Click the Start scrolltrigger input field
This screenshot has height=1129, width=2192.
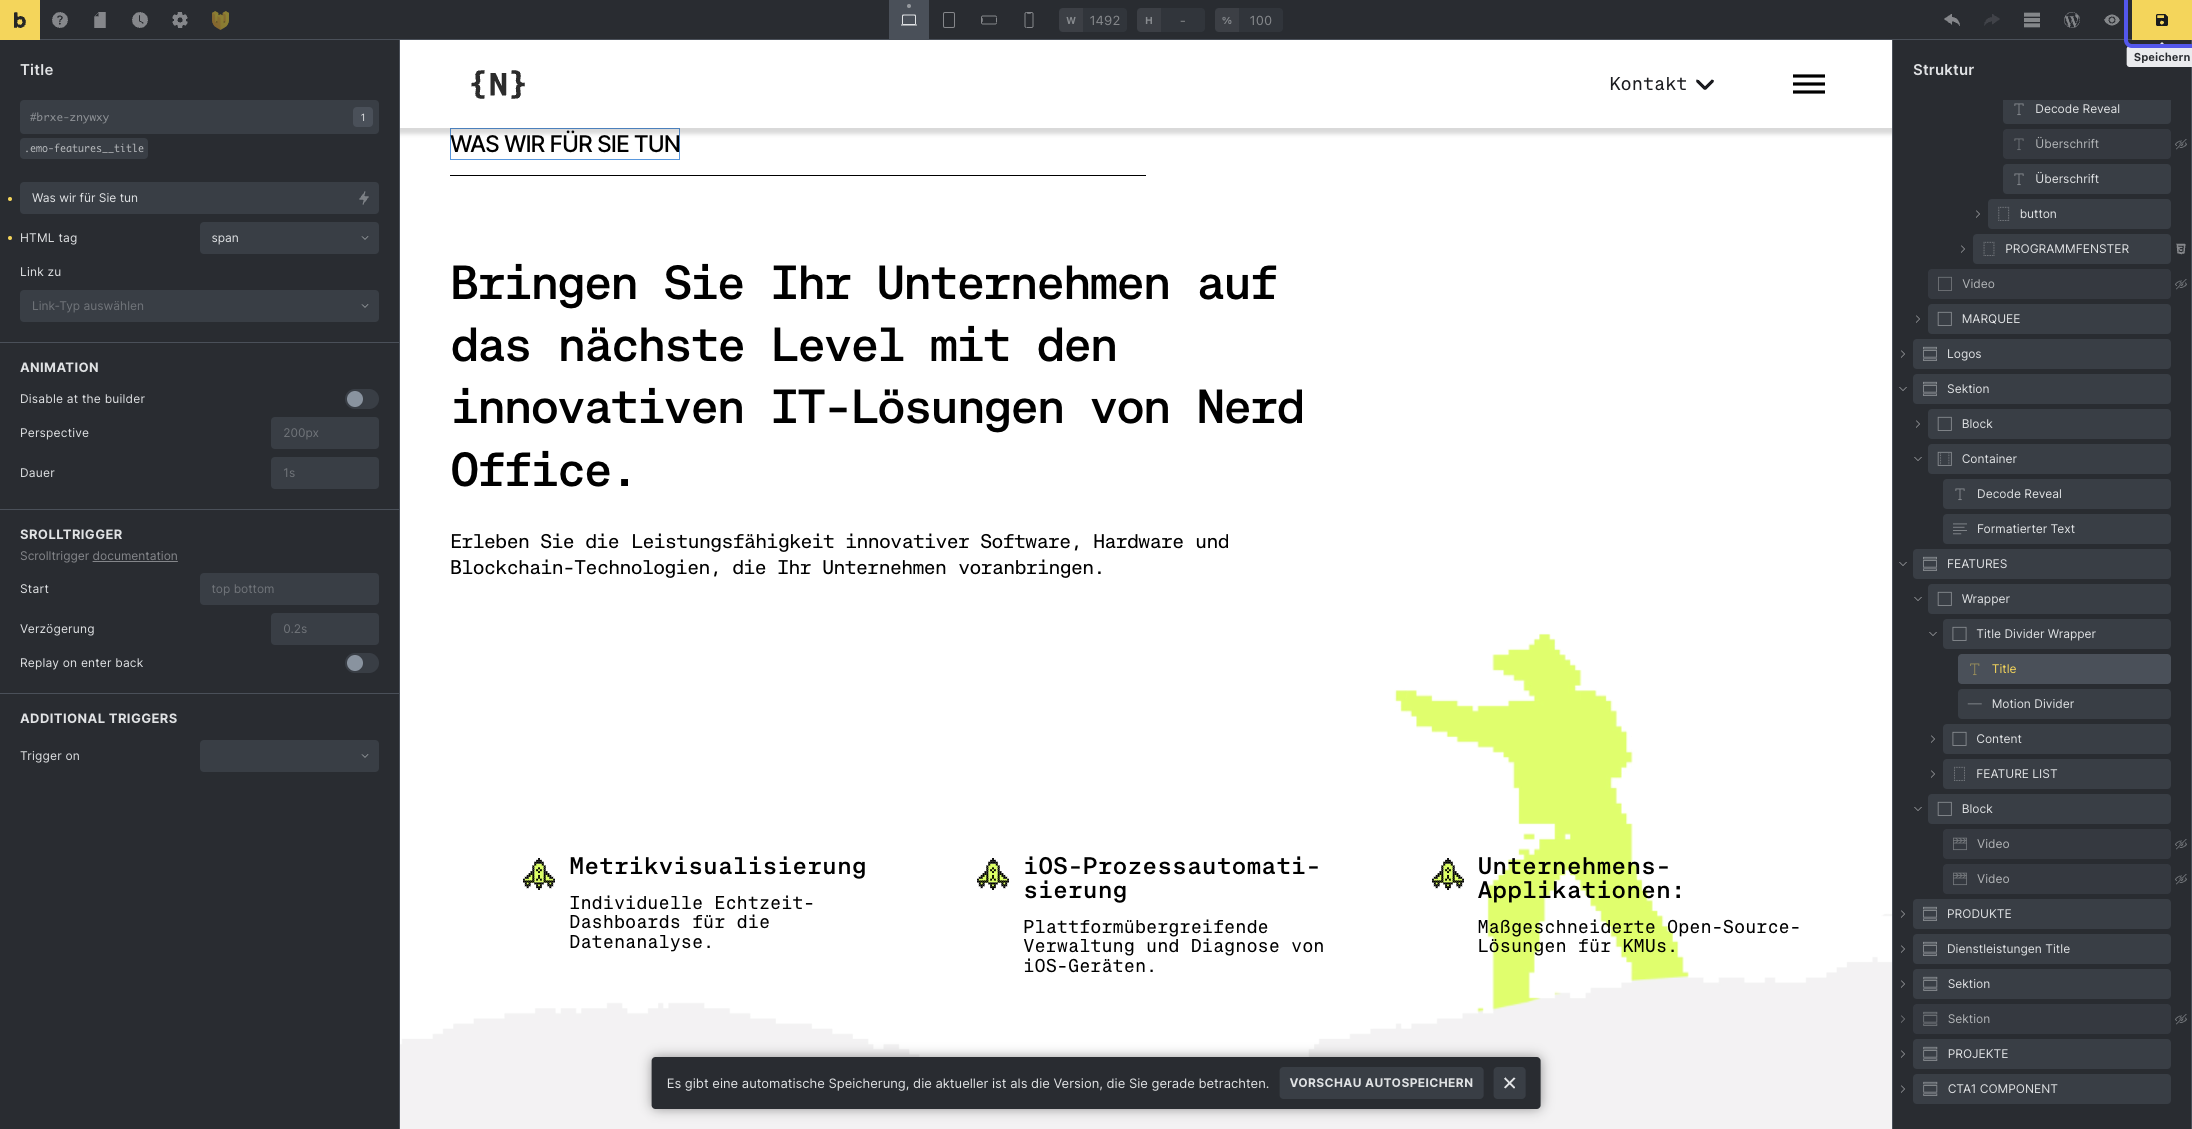pyautogui.click(x=289, y=589)
